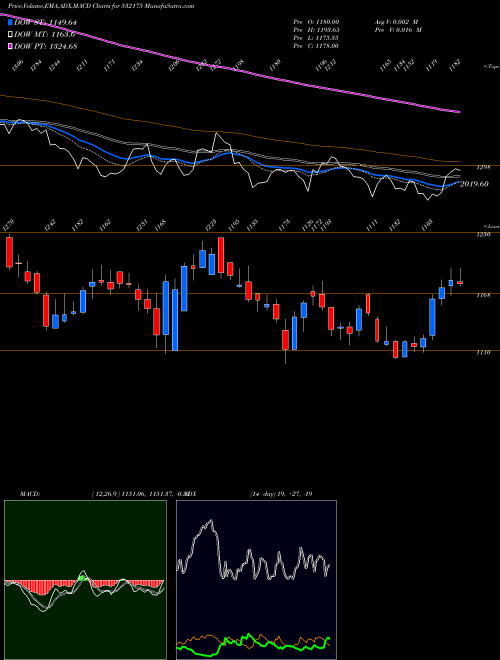Viewport: 500px width, 660px height.
Task: Click the white DOW MT legend swatch
Action: pyautogui.click(x=10, y=35)
